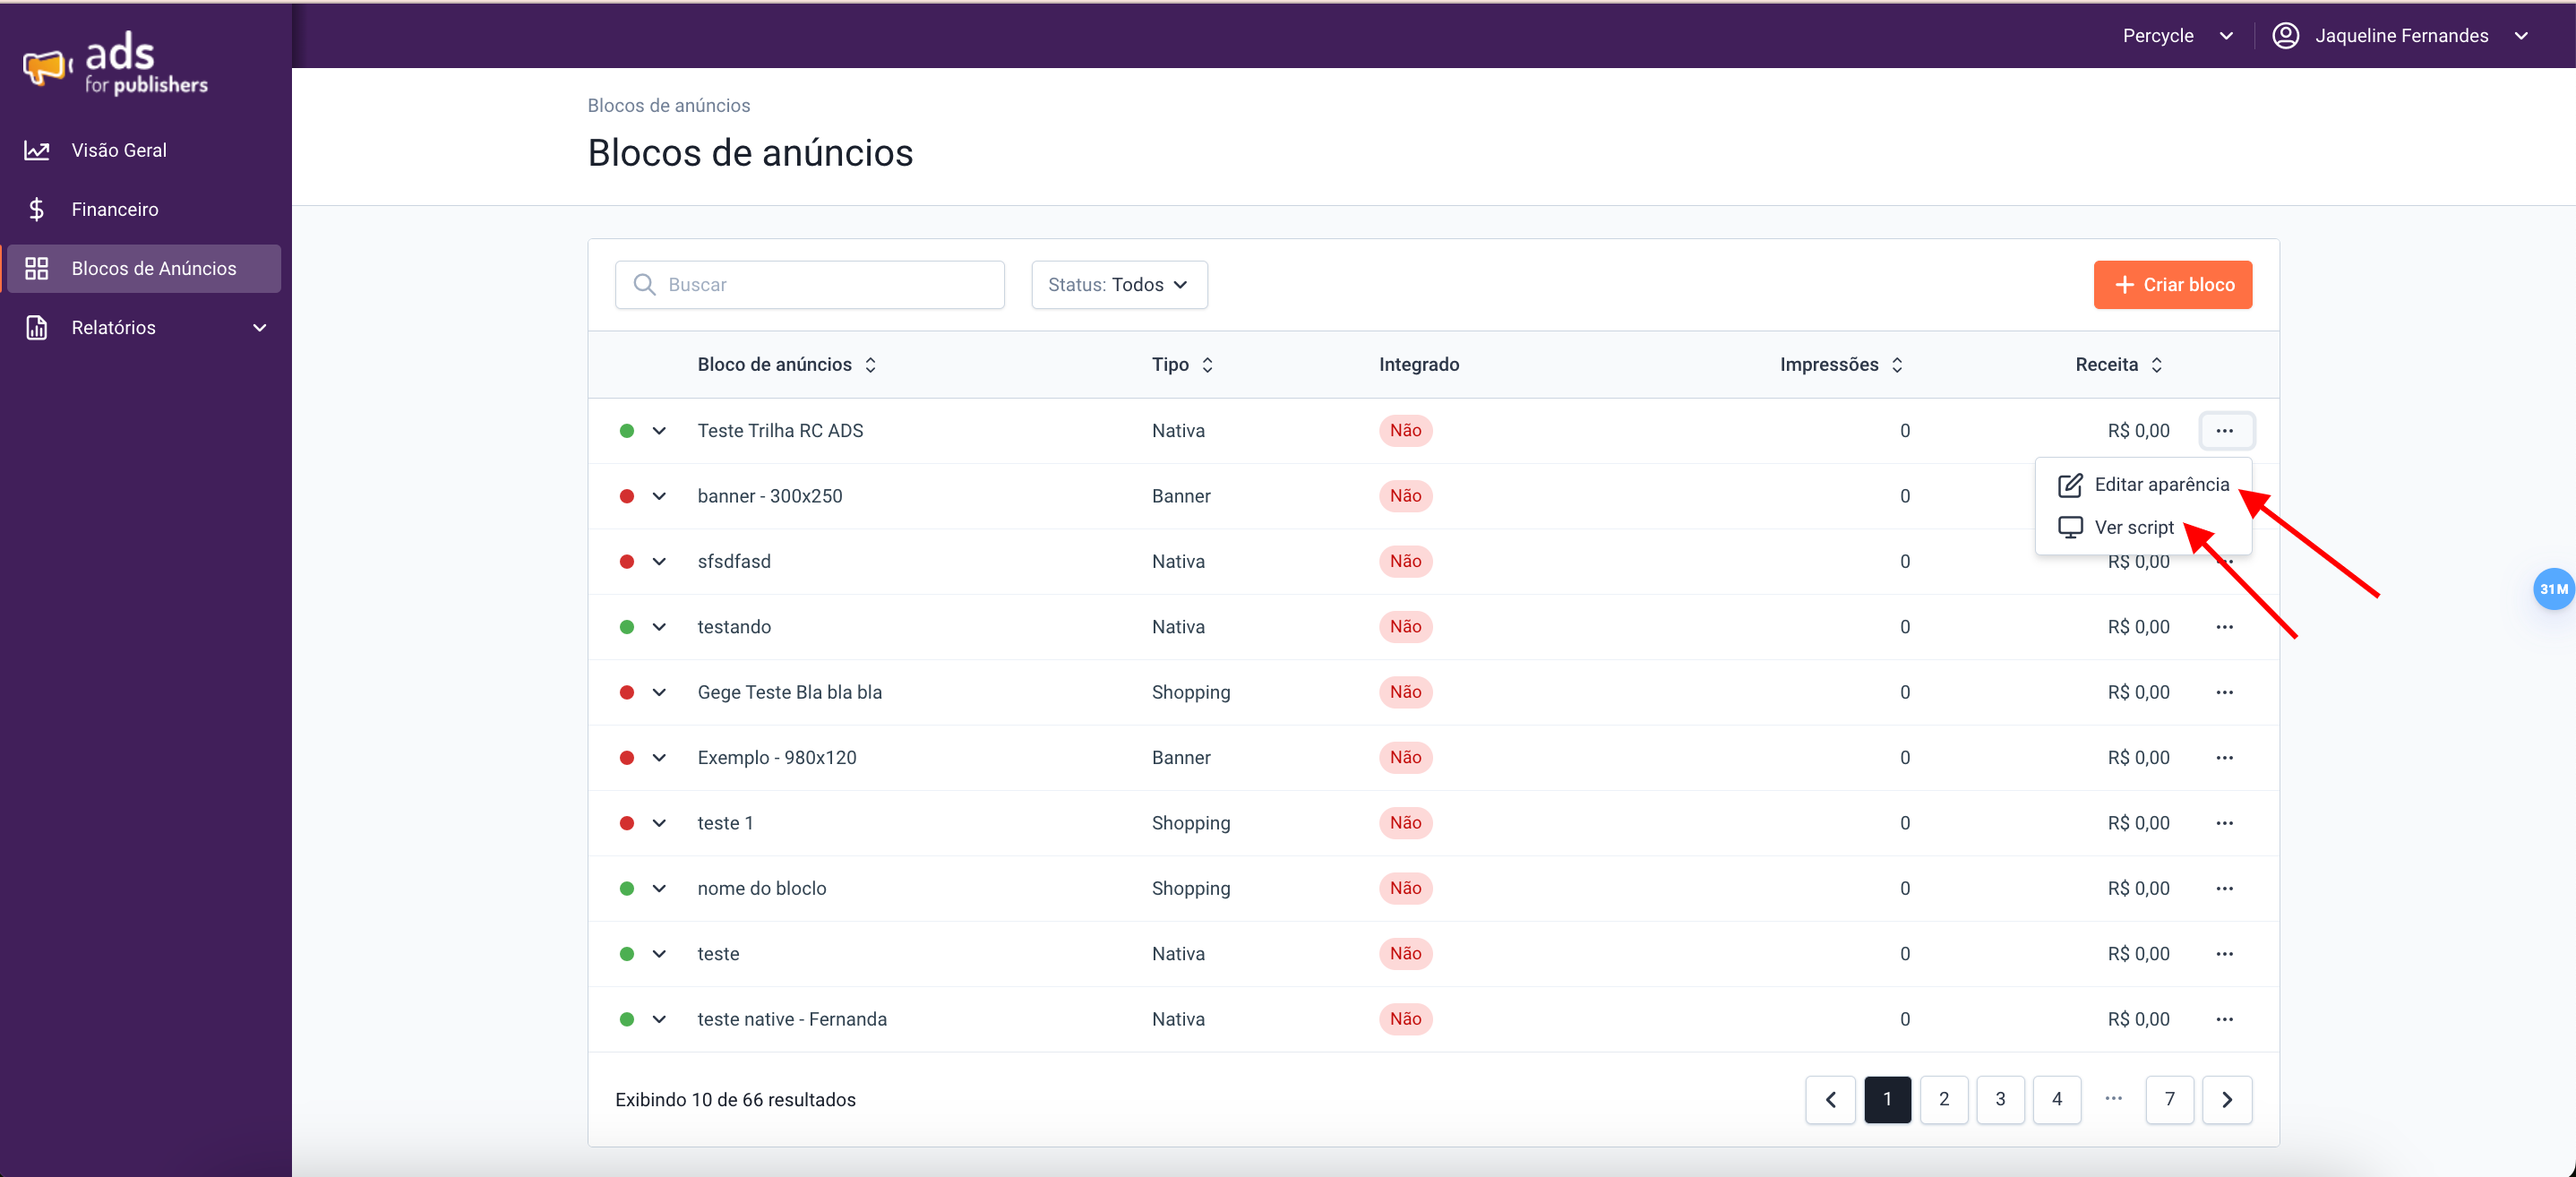Open Visão Geral chart icon in sidebar
The width and height of the screenshot is (2576, 1177).
[37, 150]
